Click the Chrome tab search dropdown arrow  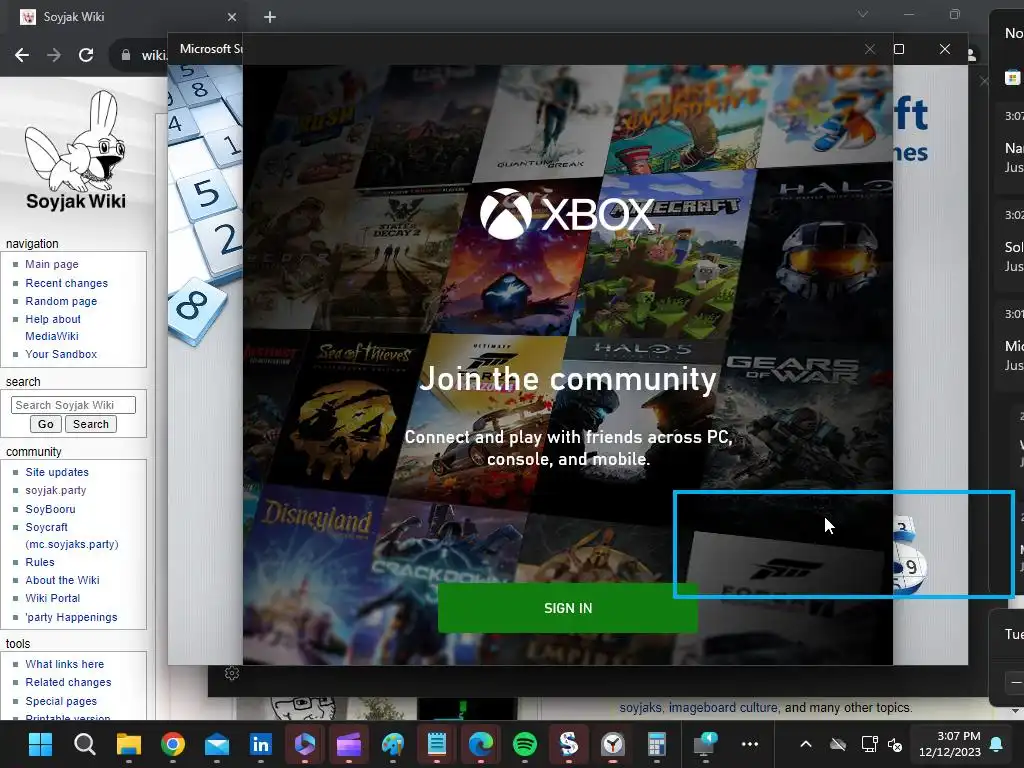[x=863, y=14]
